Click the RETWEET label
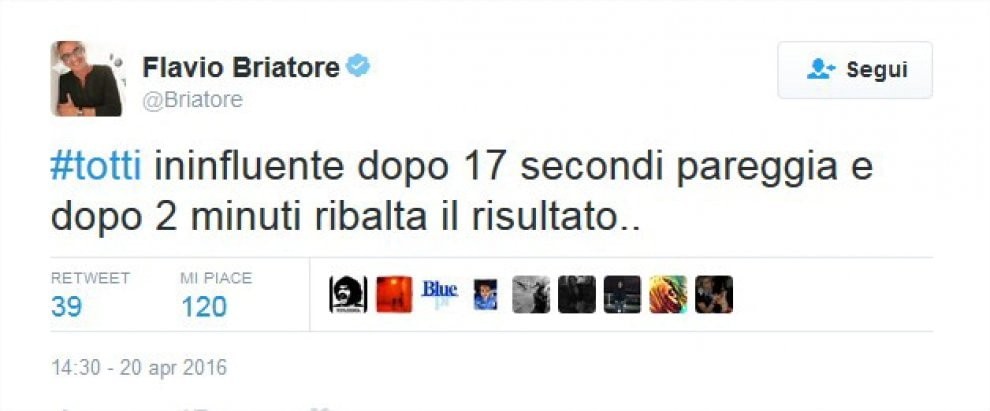990x411 pixels. (x=90, y=278)
